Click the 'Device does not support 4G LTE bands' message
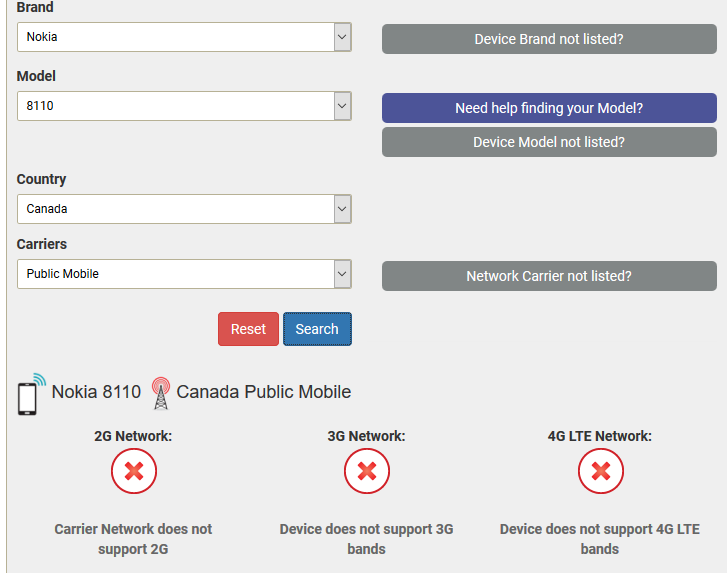The width and height of the screenshot is (727, 573). (x=600, y=539)
